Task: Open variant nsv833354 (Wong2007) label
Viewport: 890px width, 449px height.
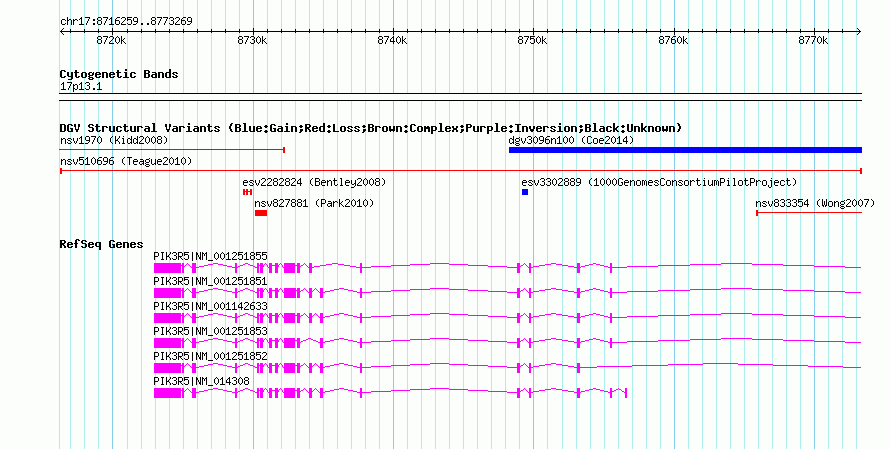Action: pyautogui.click(x=815, y=203)
